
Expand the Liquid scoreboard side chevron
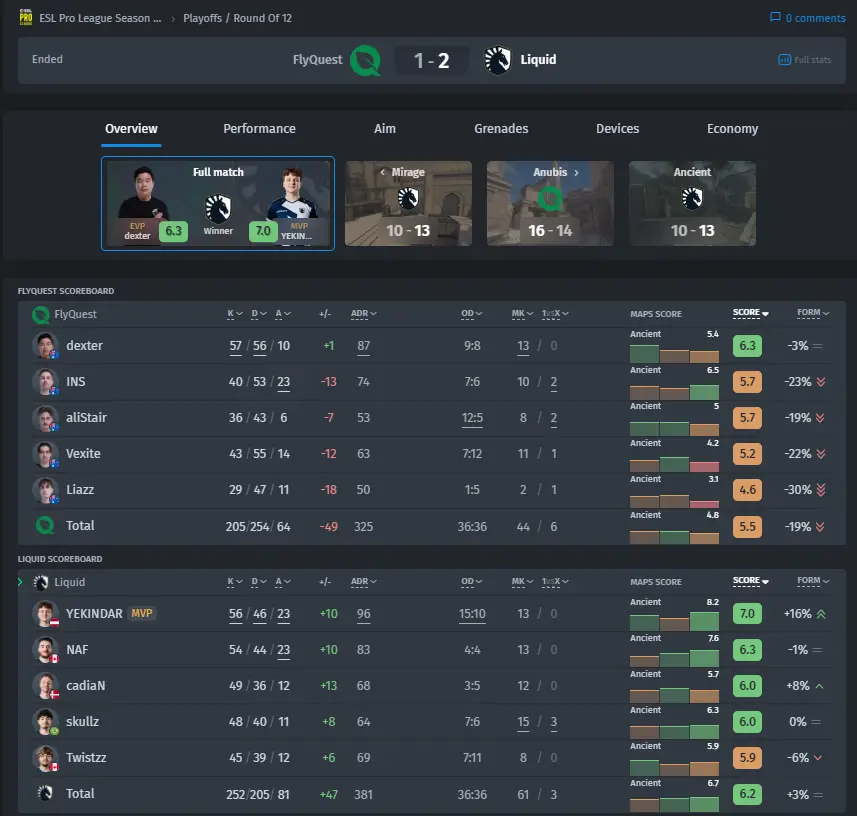click(x=20, y=582)
